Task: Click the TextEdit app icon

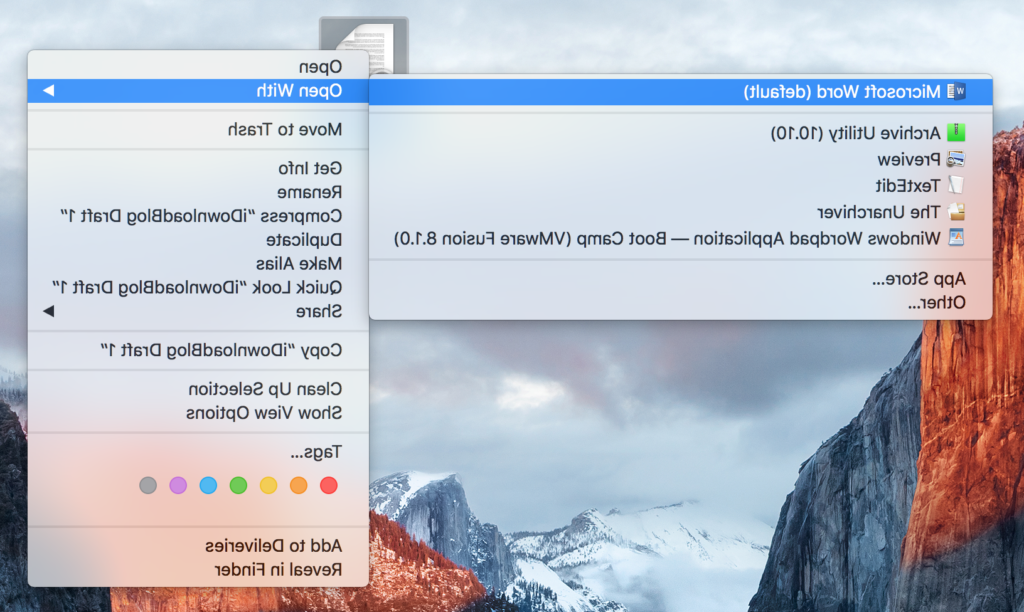Action: point(957,185)
